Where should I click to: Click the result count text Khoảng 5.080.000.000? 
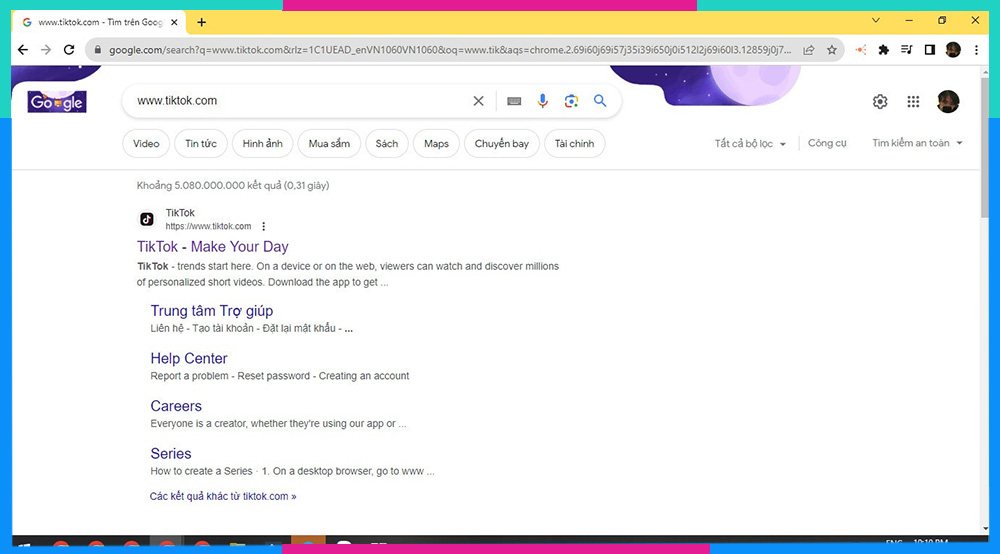point(233,186)
